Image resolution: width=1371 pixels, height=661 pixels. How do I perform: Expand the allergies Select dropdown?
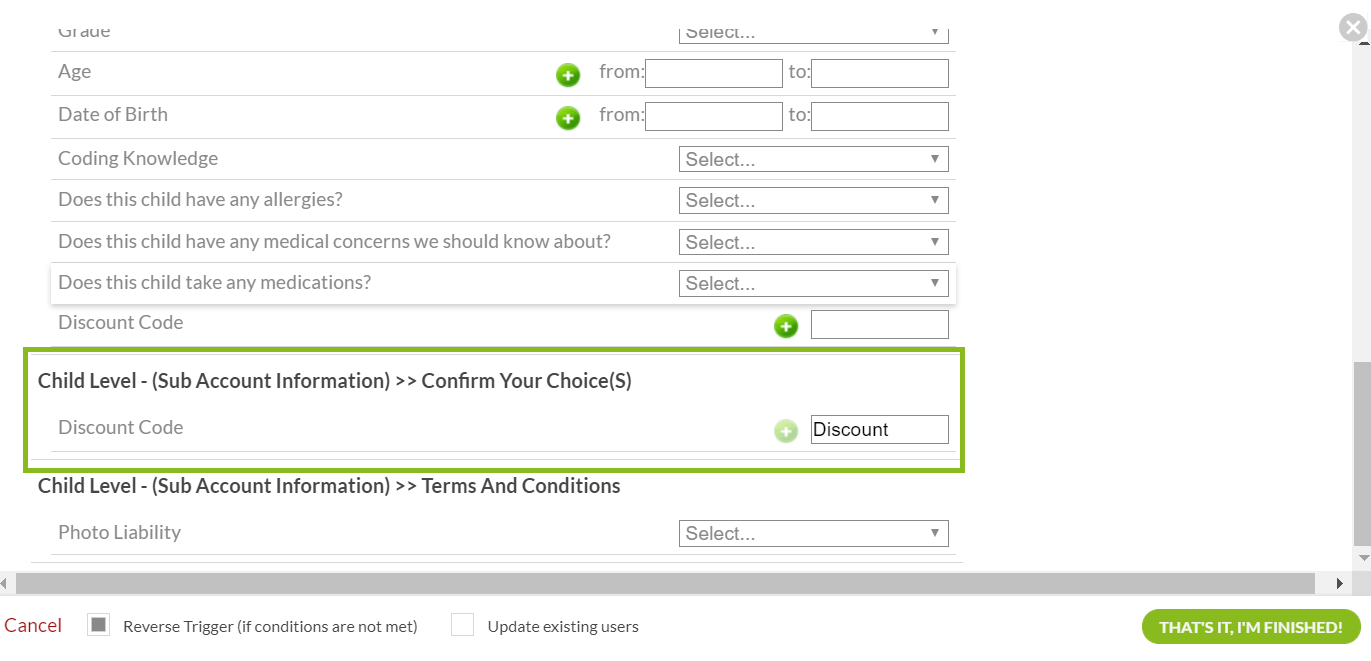point(813,200)
